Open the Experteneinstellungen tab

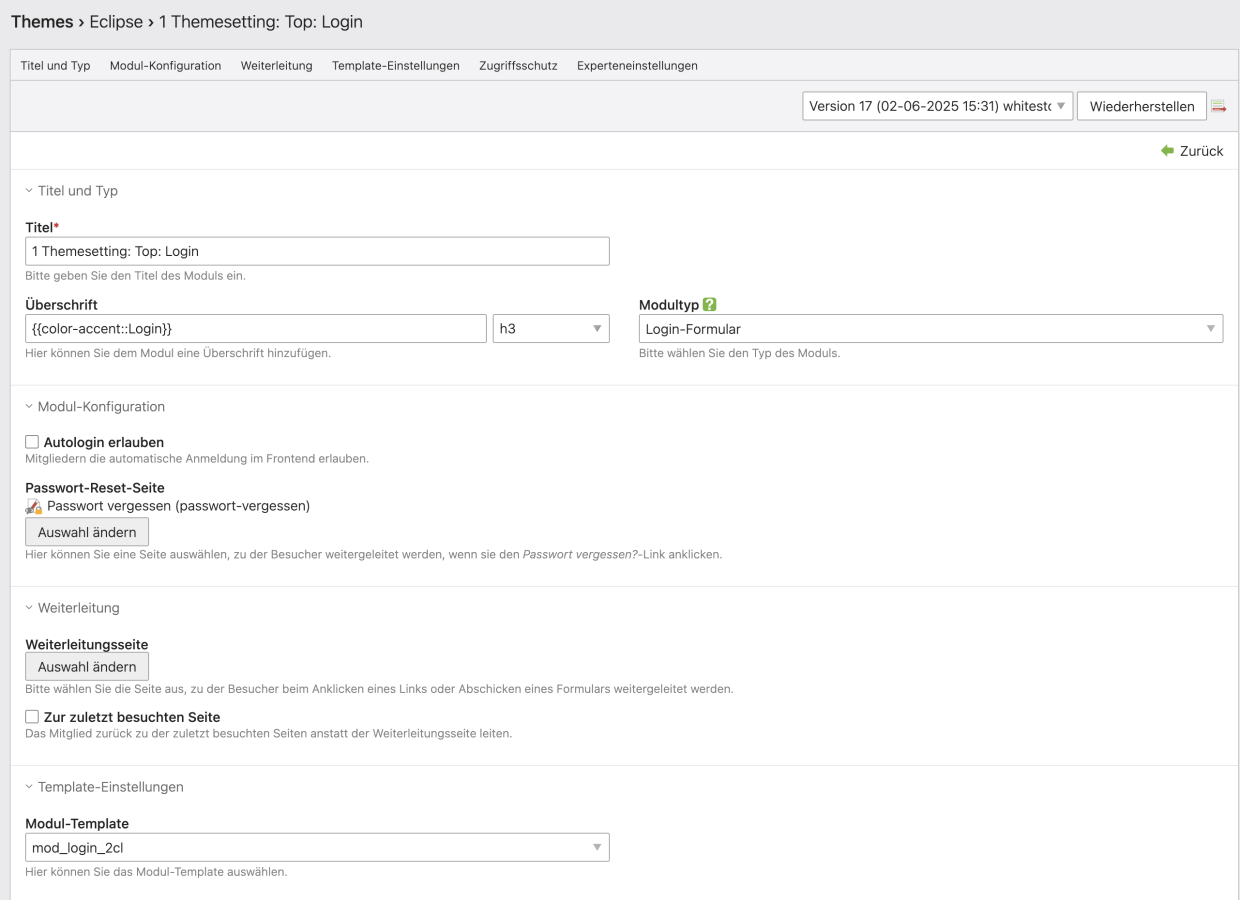coord(637,66)
